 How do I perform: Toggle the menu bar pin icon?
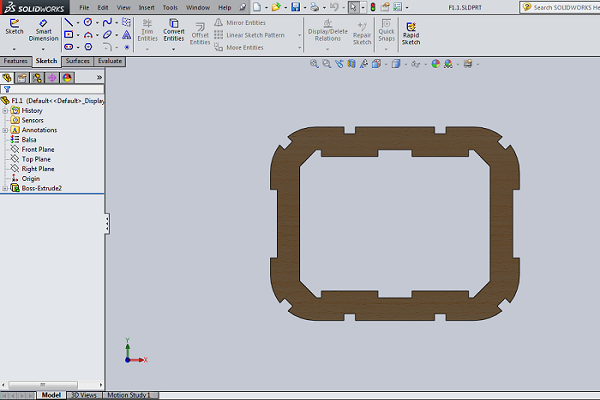242,7
